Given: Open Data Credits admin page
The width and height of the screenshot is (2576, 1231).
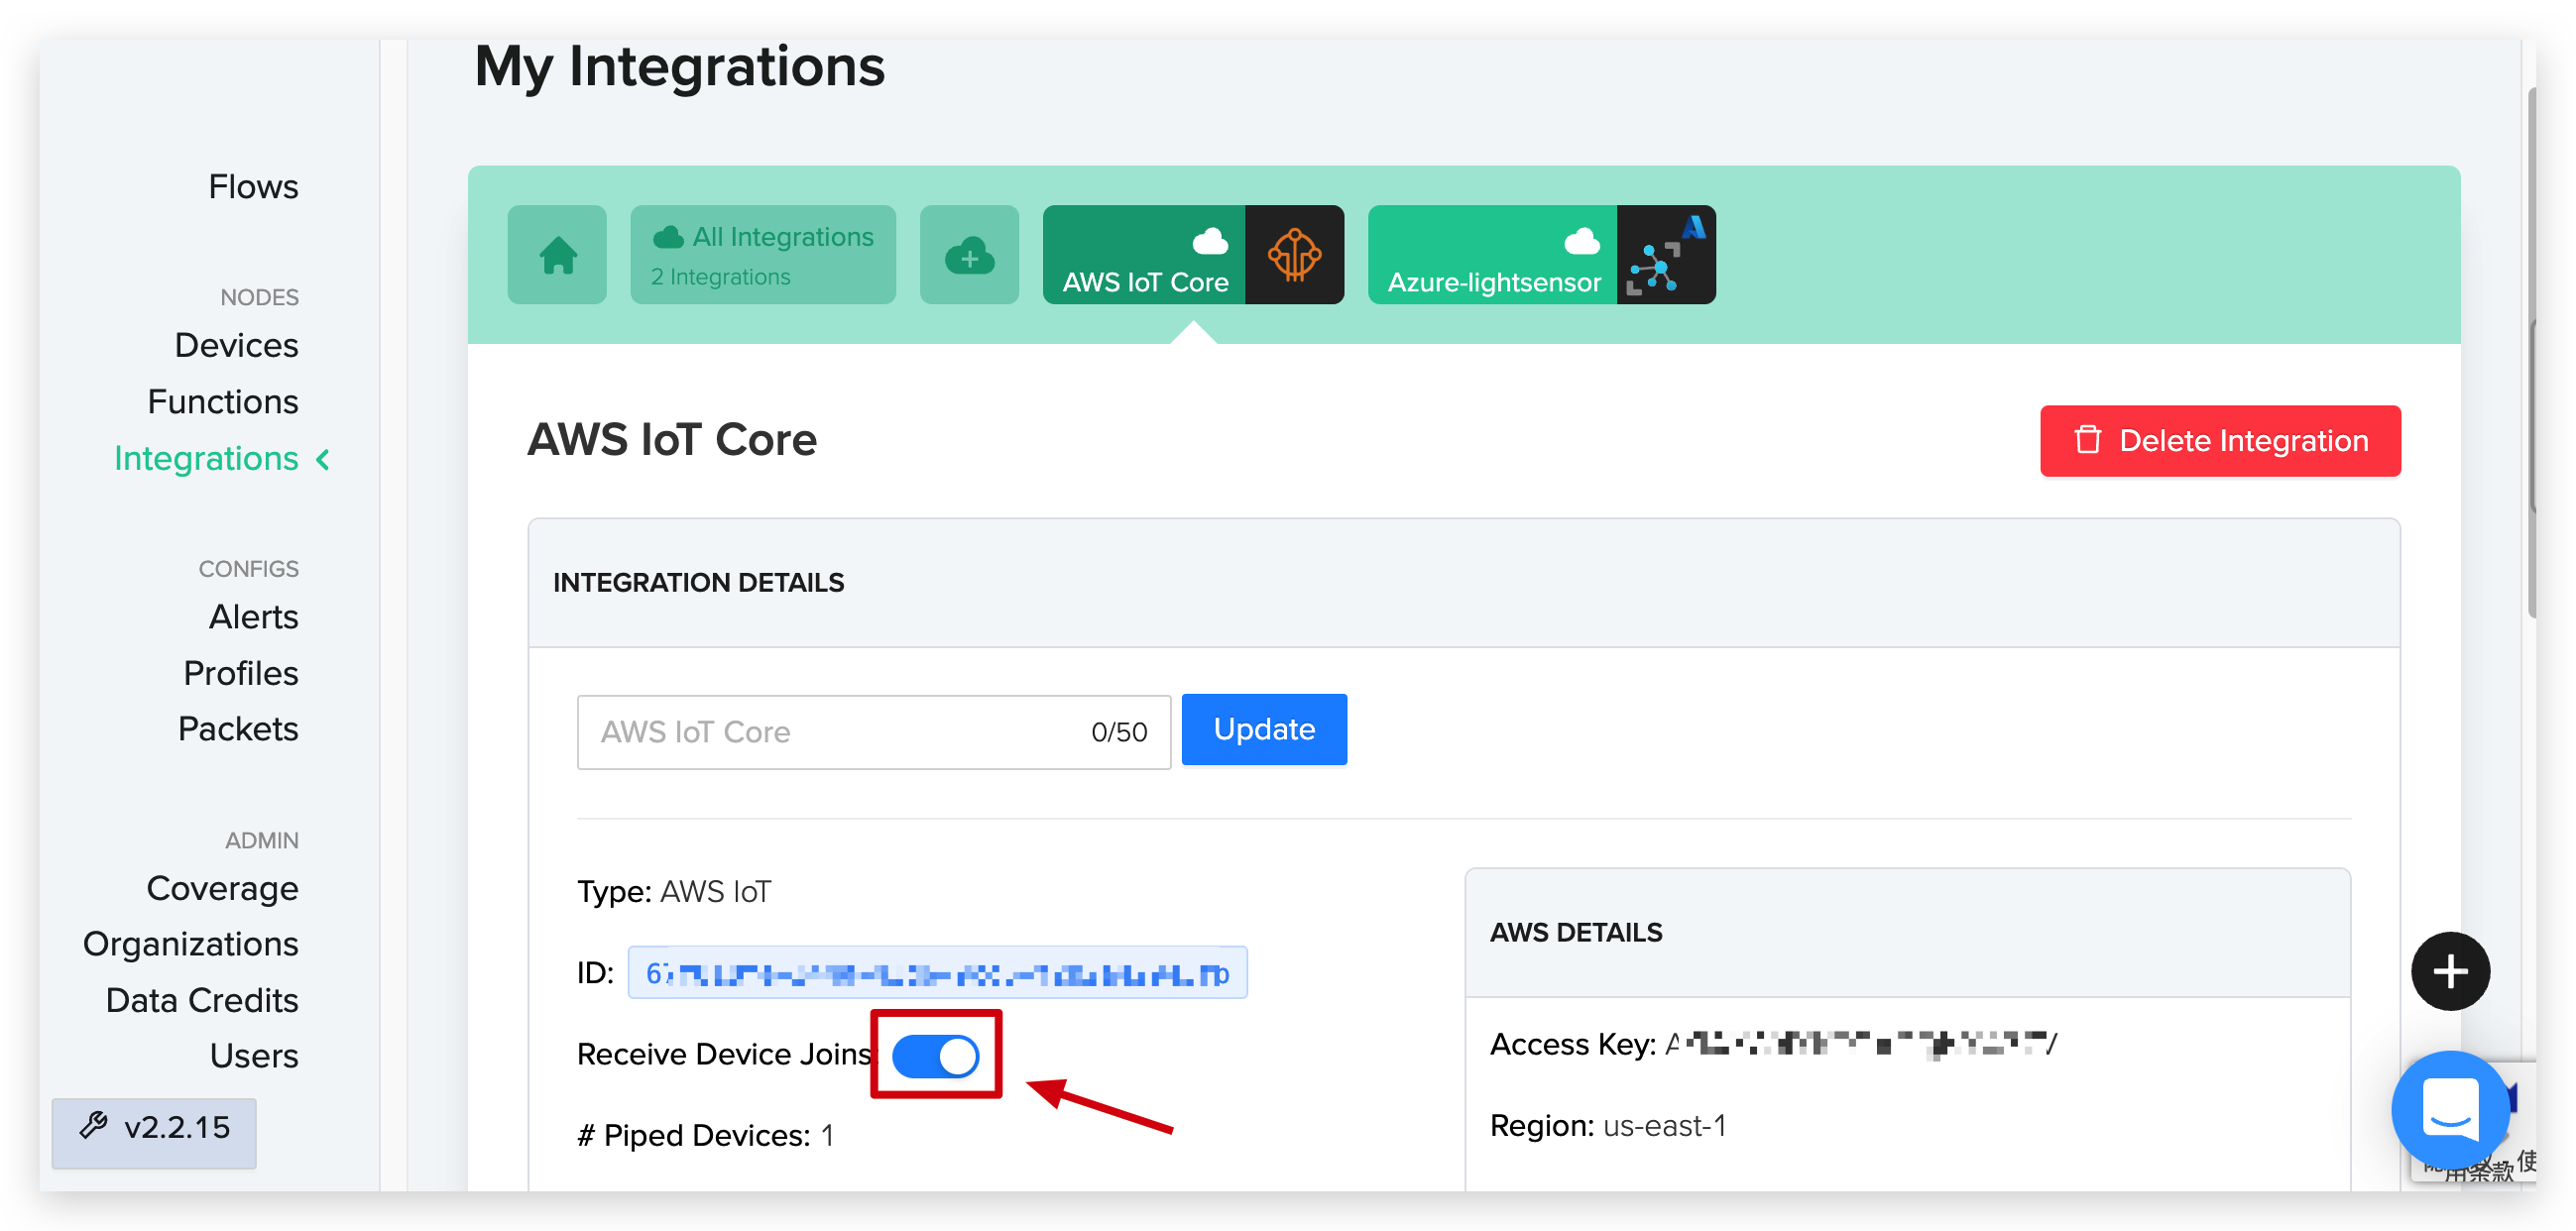Looking at the screenshot, I should coord(202,1001).
